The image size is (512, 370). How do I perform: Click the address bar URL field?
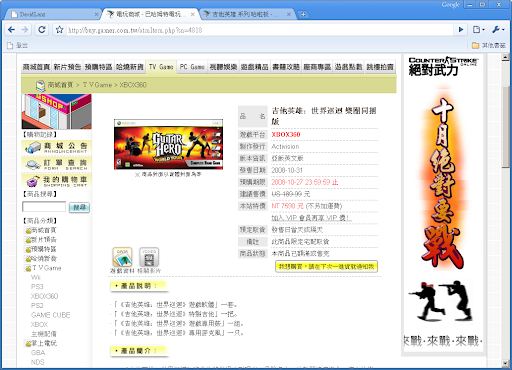[x=260, y=30]
